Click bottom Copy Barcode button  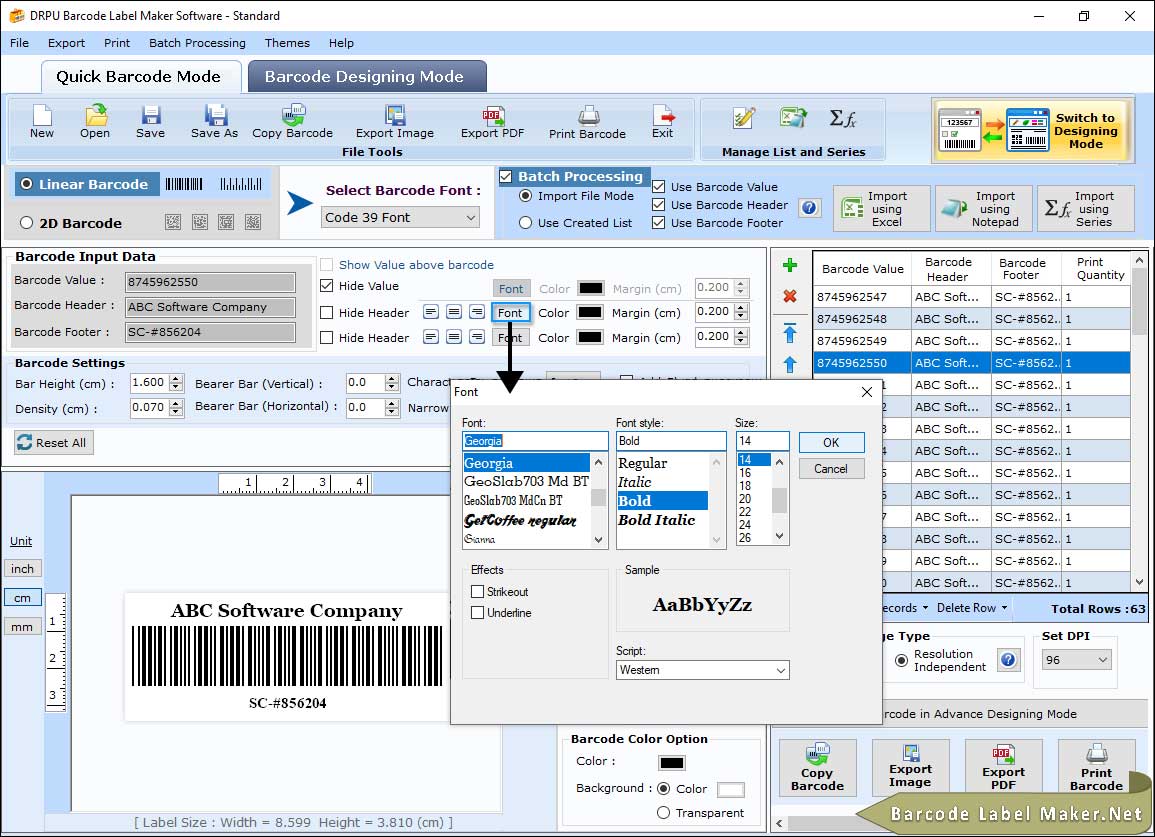point(817,768)
